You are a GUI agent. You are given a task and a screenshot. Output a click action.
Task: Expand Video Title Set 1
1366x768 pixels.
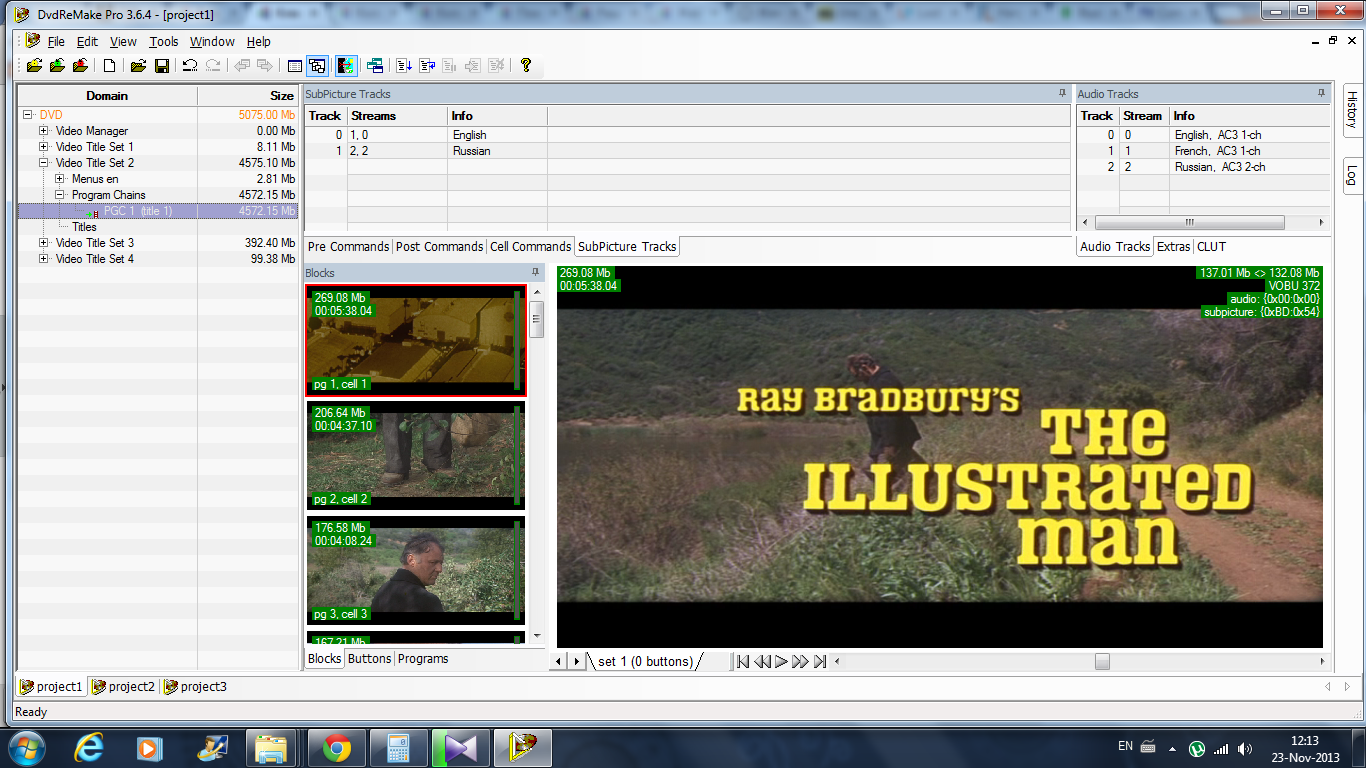[x=44, y=147]
